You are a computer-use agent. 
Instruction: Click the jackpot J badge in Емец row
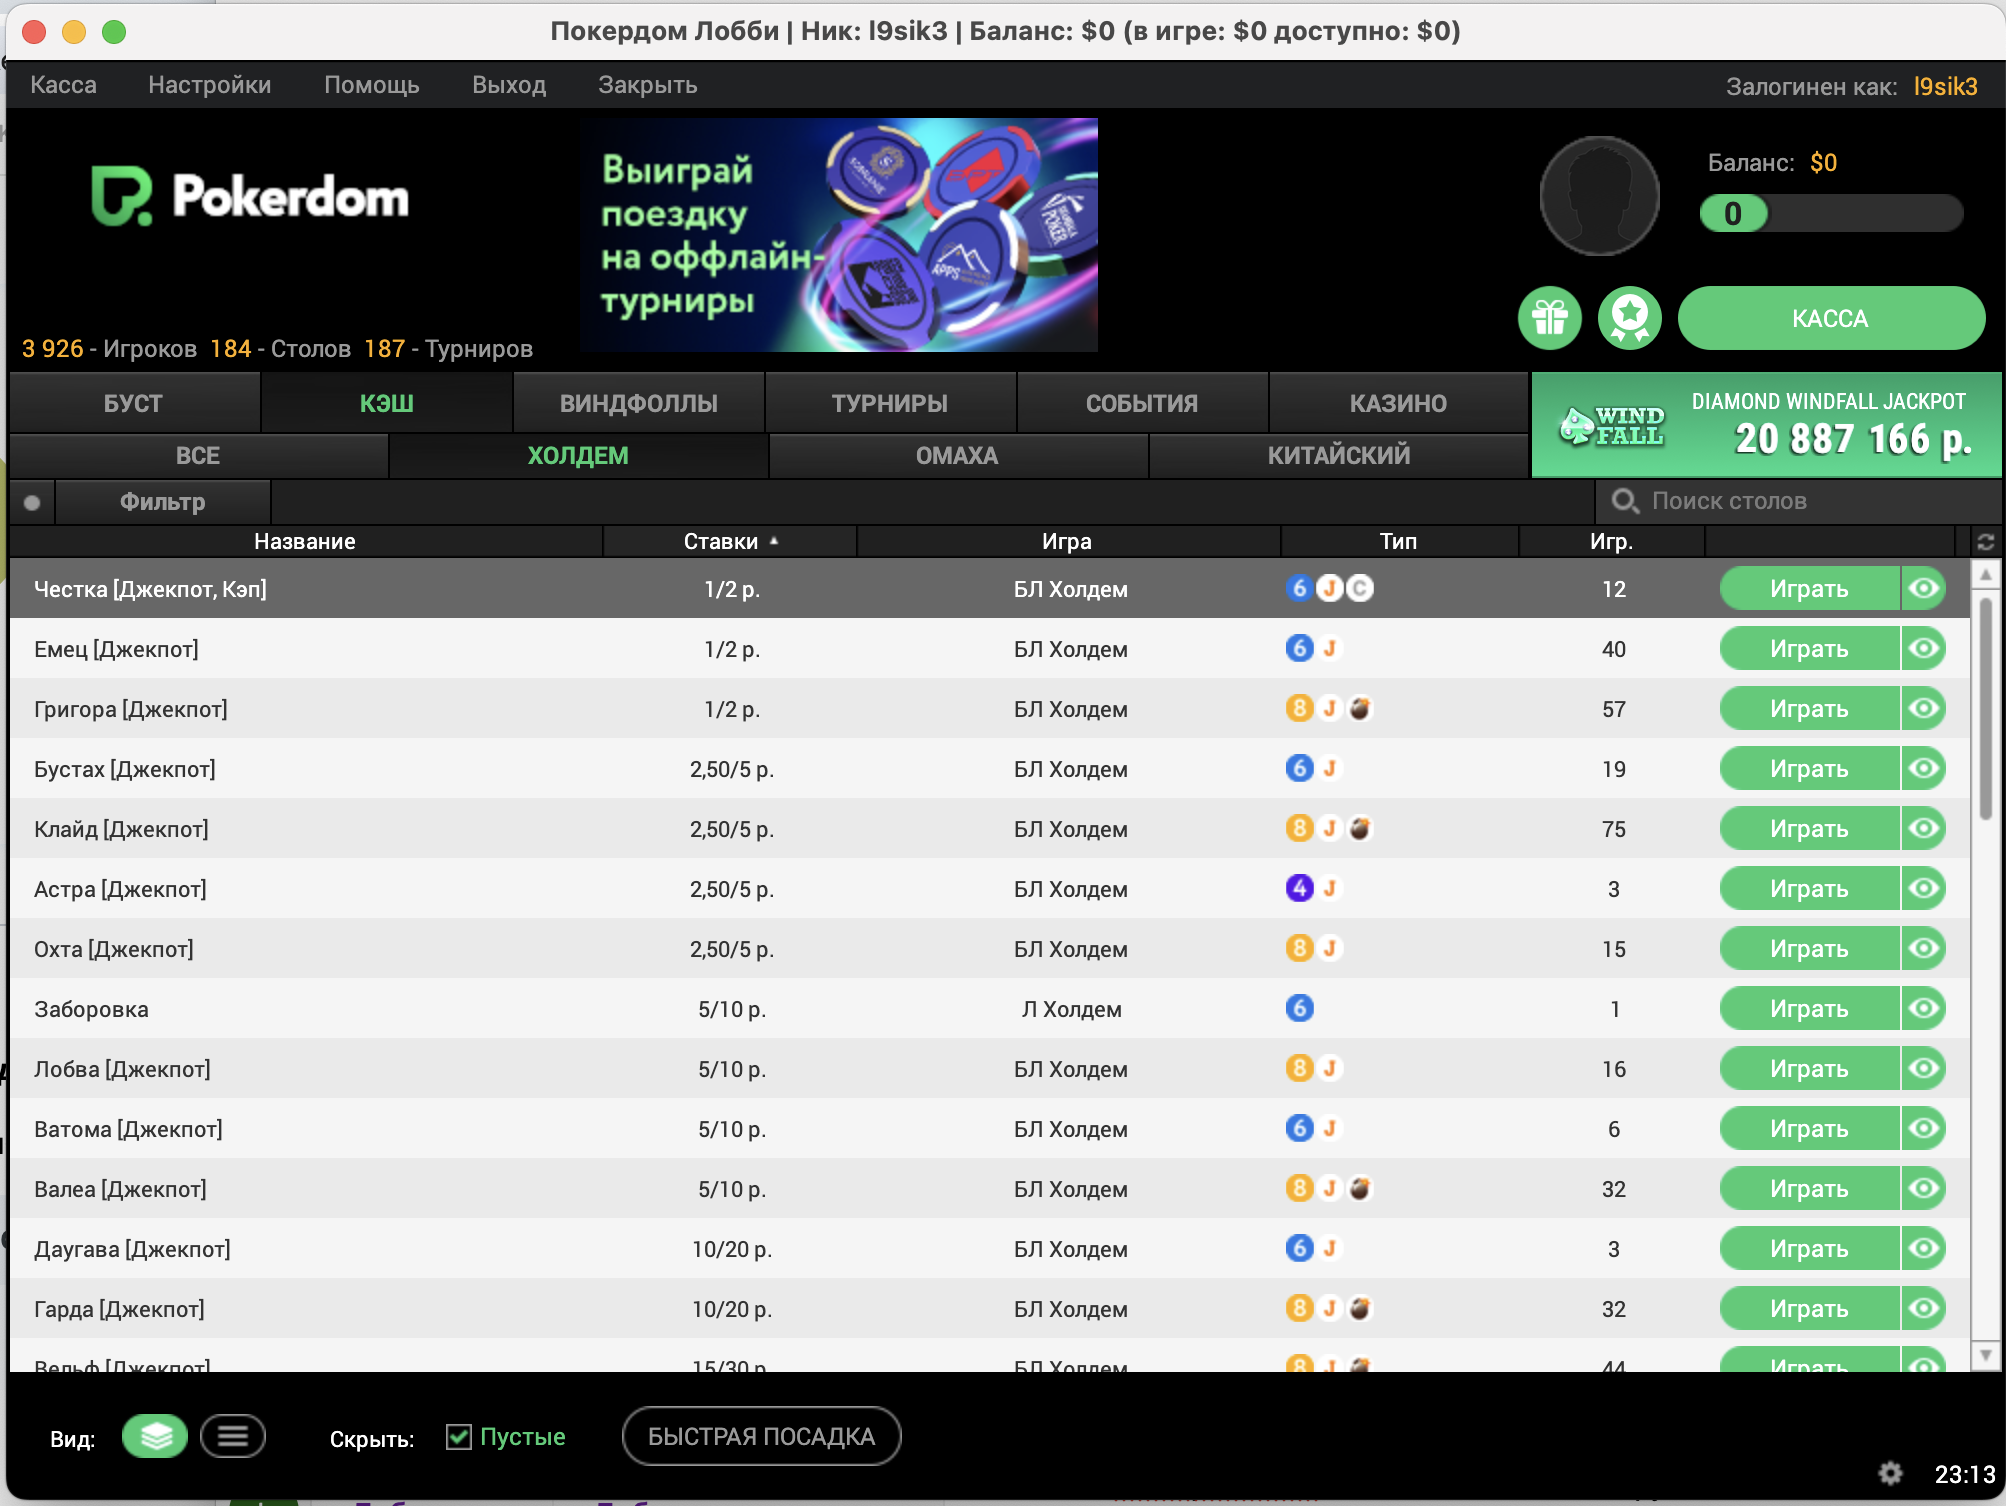[1330, 648]
